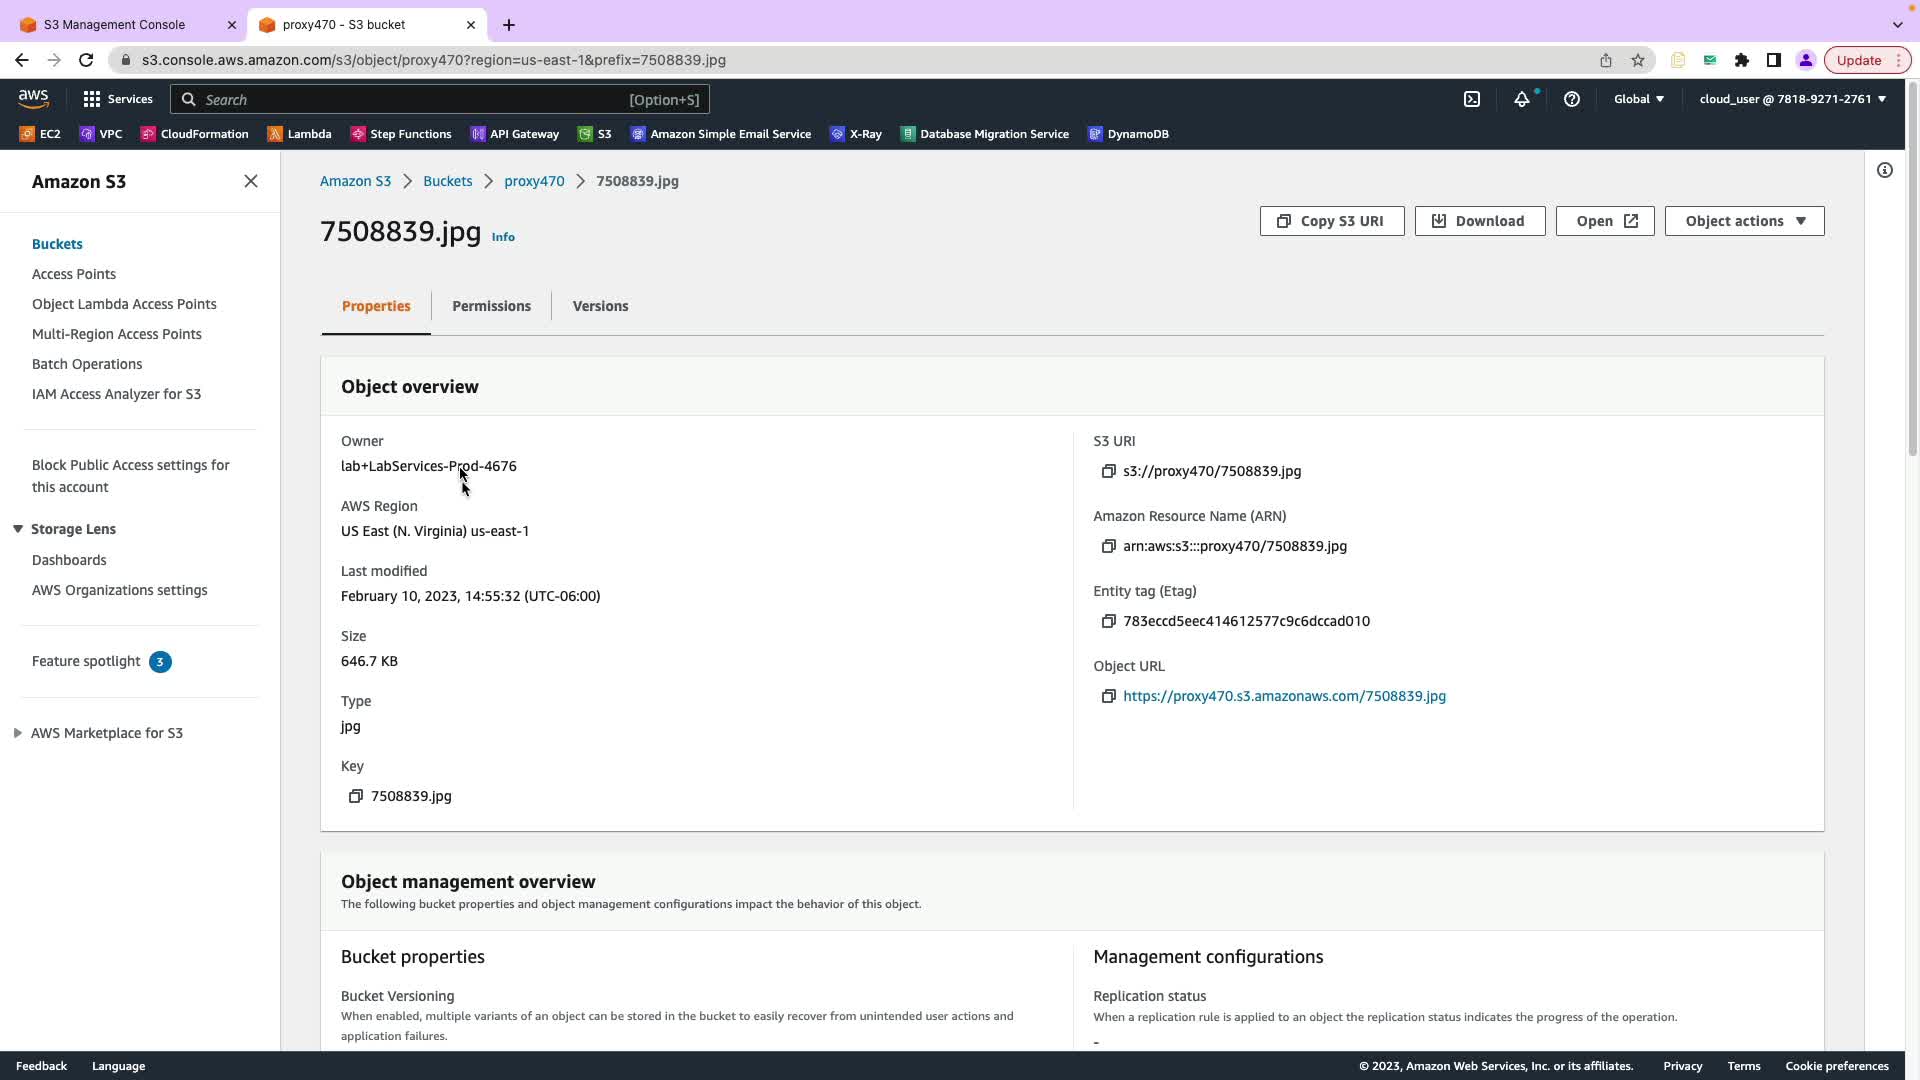The height and width of the screenshot is (1080, 1920).
Task: Switch to the Permissions tab
Action: pyautogui.click(x=491, y=306)
